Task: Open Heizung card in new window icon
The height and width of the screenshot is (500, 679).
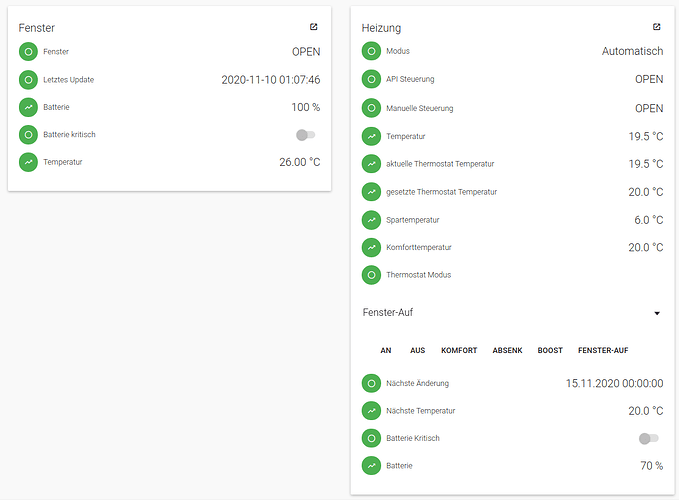Action: pos(656,27)
